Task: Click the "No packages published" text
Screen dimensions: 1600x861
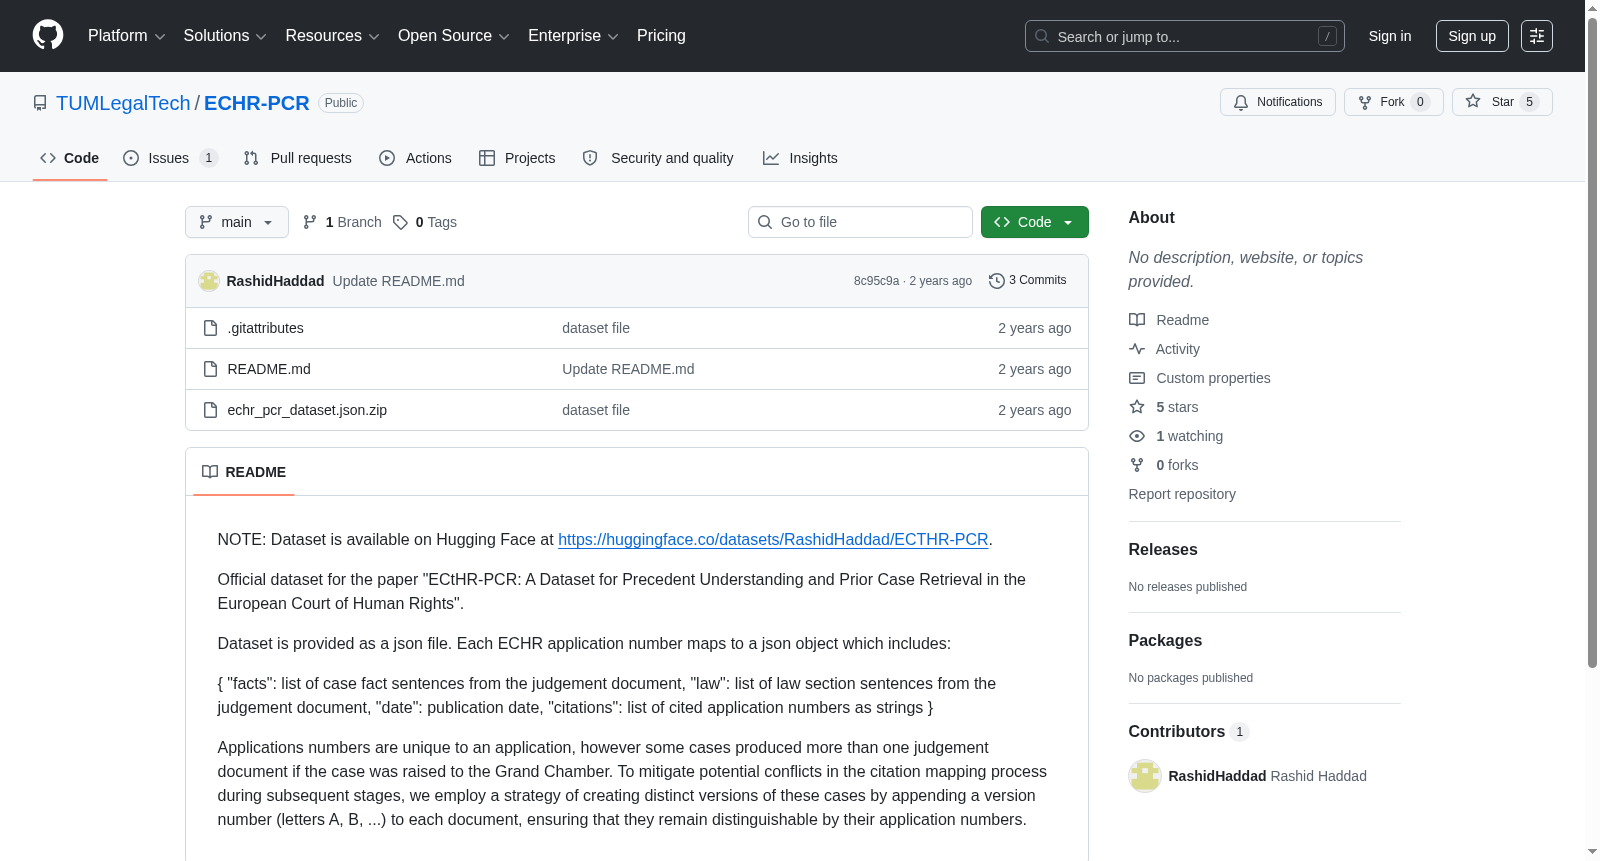Action: coord(1191,678)
